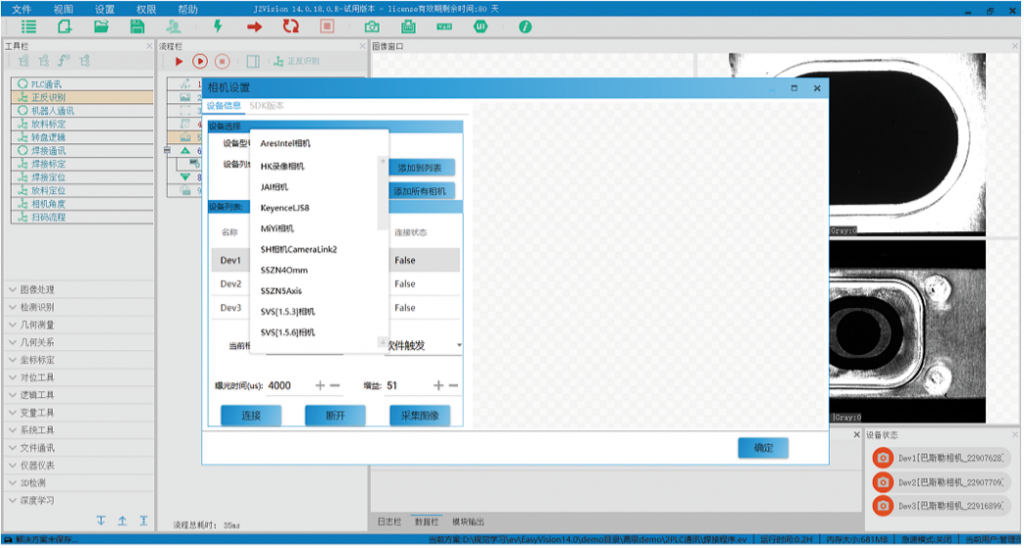
Task: Open the 权限 menu
Action: (146, 9)
